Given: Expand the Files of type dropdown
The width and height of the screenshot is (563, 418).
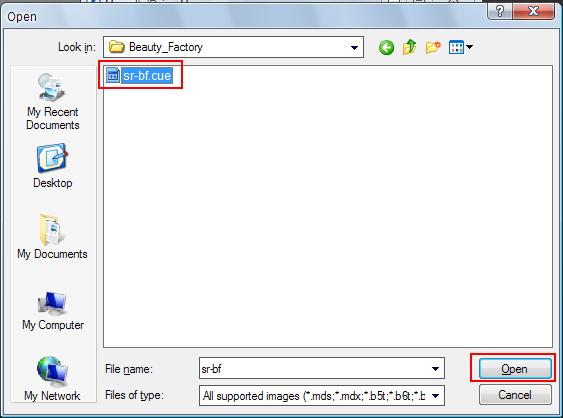Looking at the screenshot, I should tap(435, 396).
